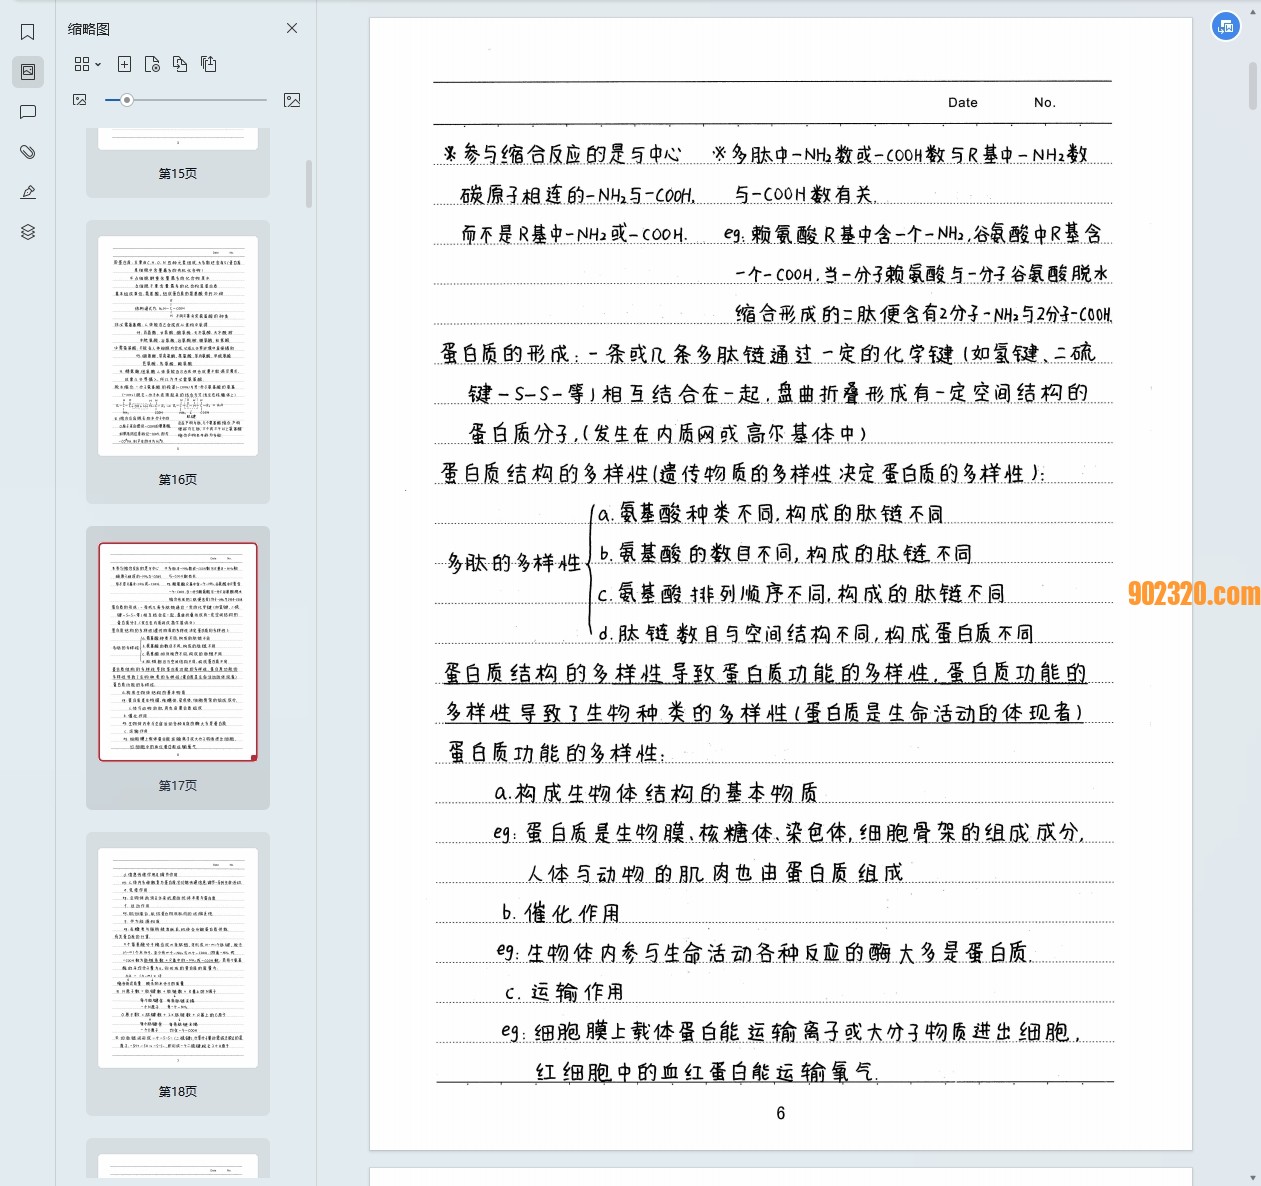Open the attachments paperclip panel
This screenshot has height=1186, width=1261.
tap(28, 152)
